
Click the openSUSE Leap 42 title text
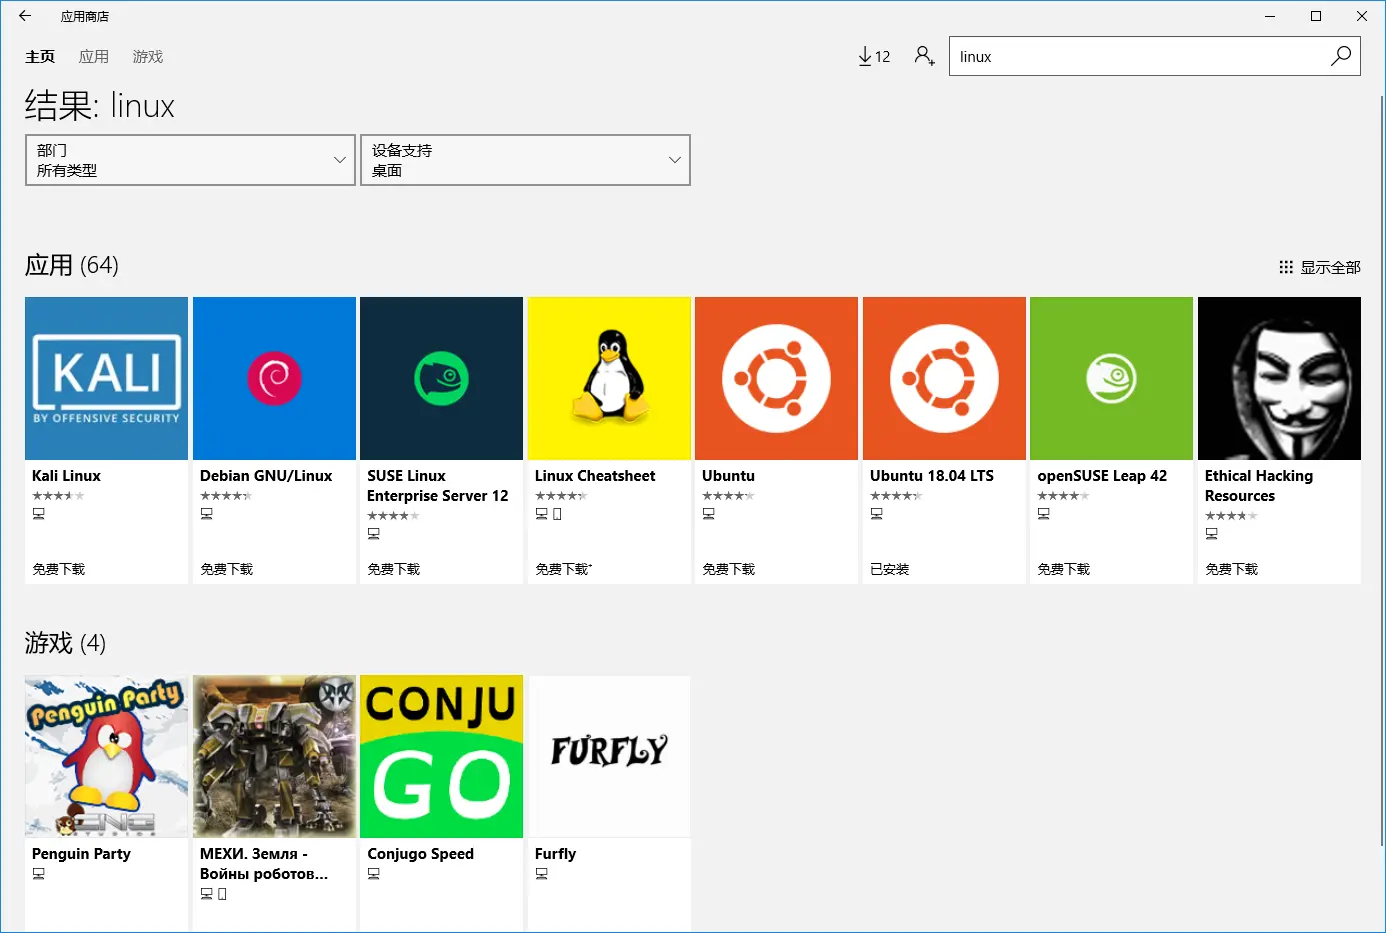(1102, 476)
